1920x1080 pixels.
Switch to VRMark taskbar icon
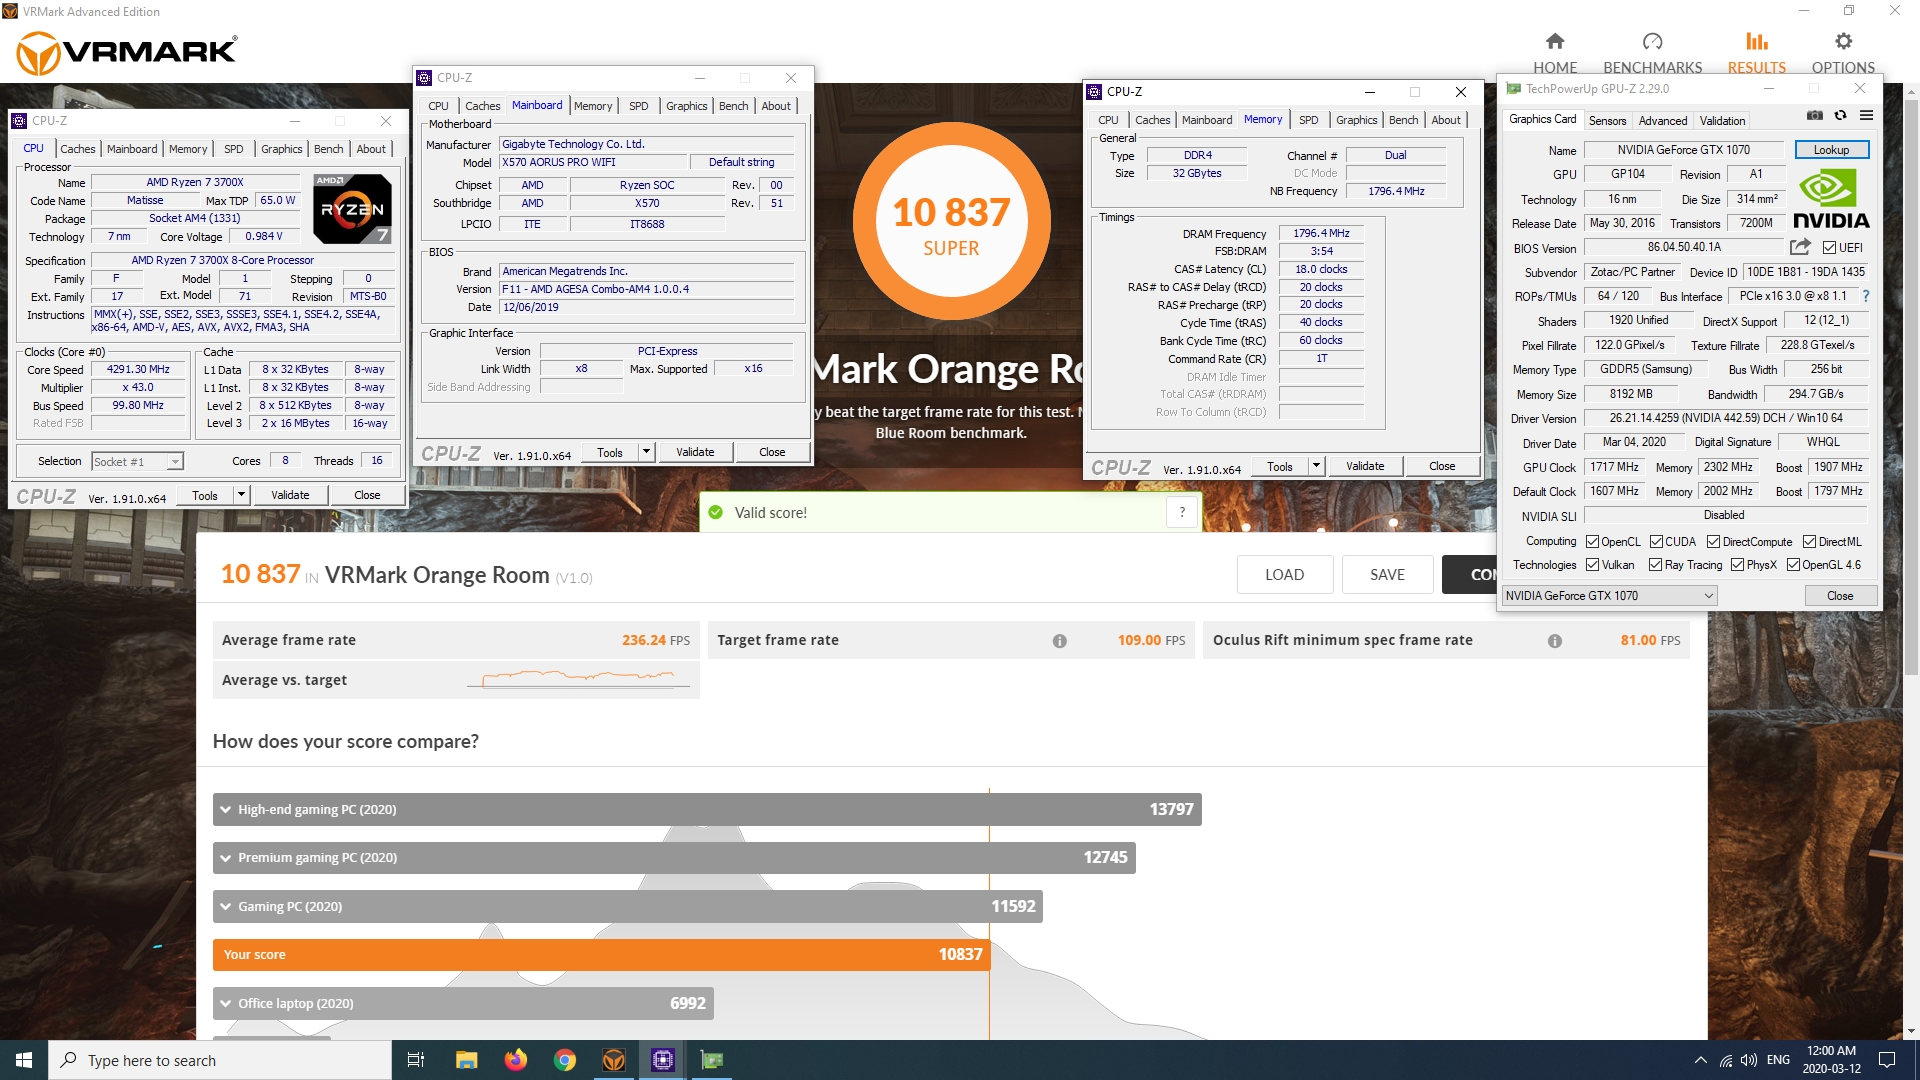pyautogui.click(x=613, y=1060)
